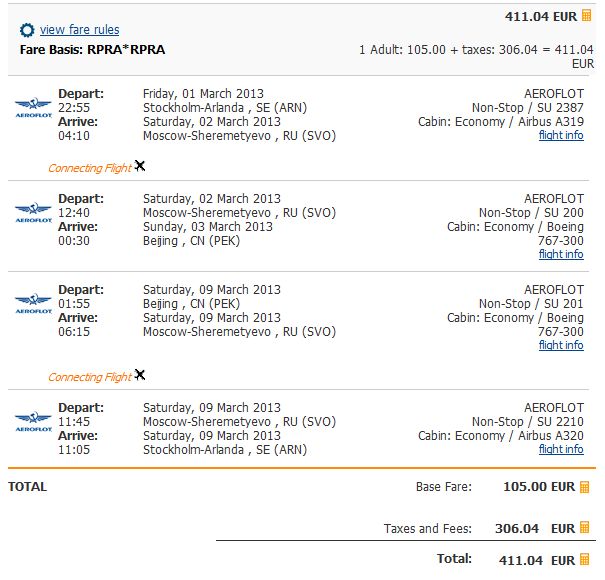
Task: Click the gear icon beside view fare rules
Action: [27, 31]
